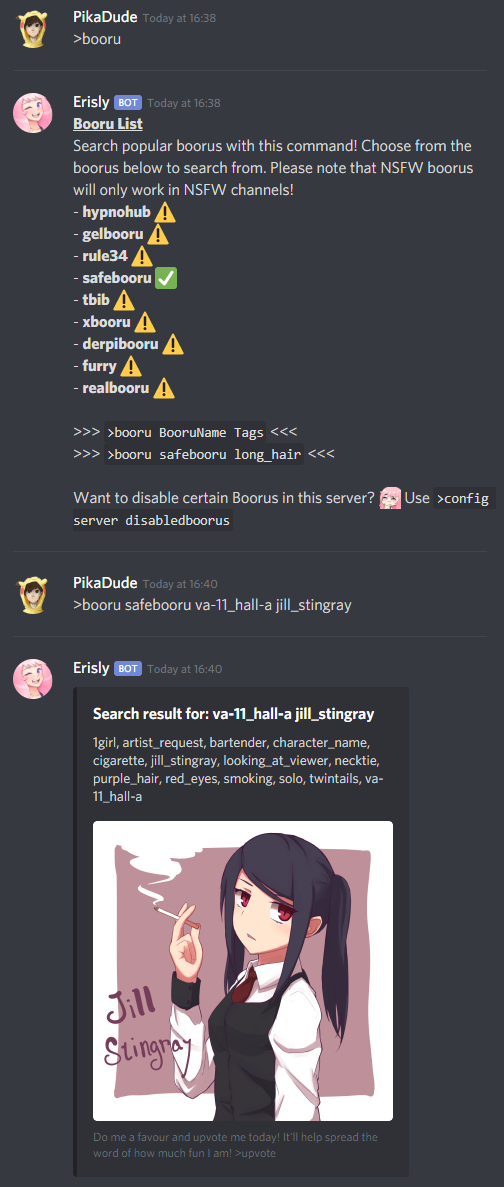Click the warning emoji next to hypnohub
Screen dimensions: 504x1187
[x=165, y=212]
